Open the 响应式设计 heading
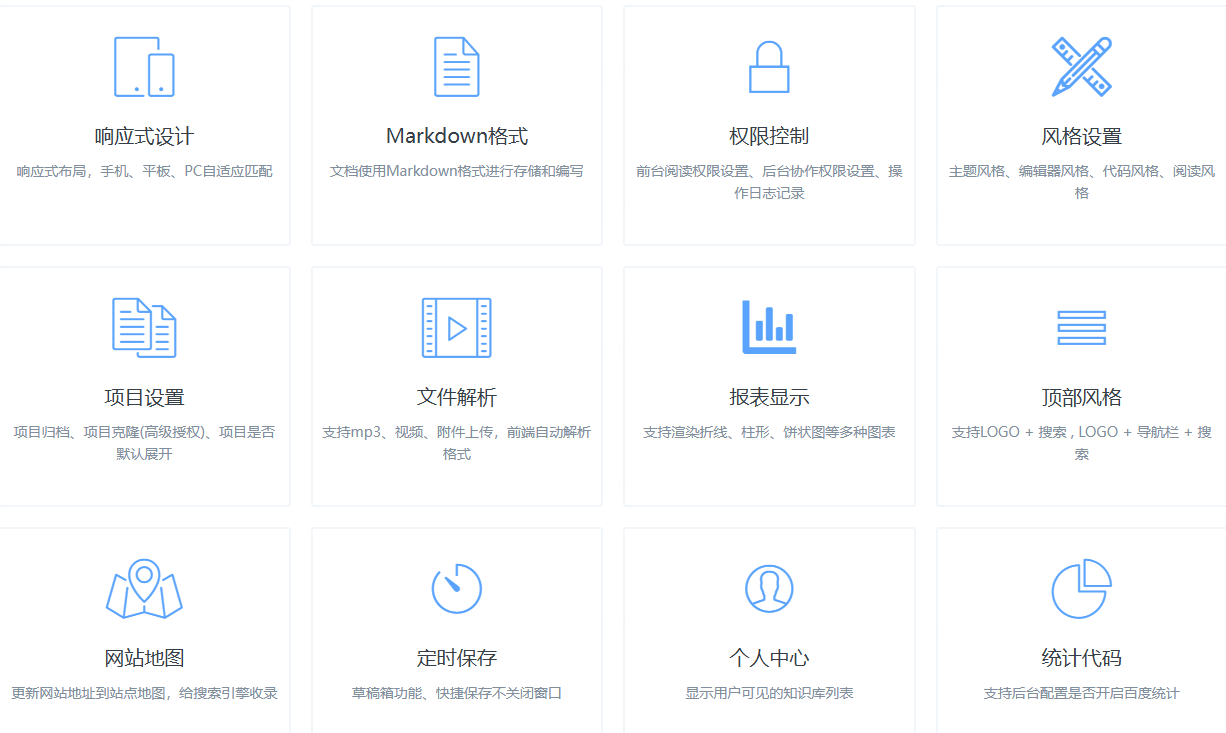 click(x=144, y=137)
